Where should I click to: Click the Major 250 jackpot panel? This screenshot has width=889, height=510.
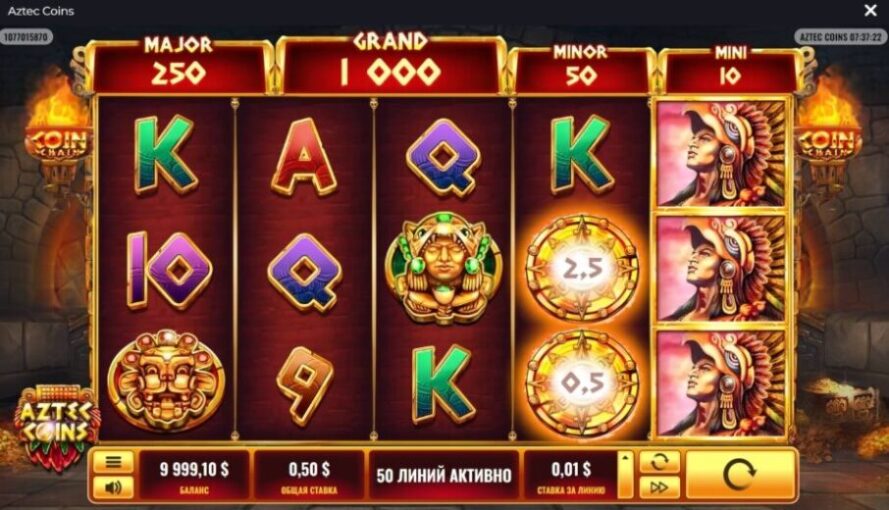(178, 65)
